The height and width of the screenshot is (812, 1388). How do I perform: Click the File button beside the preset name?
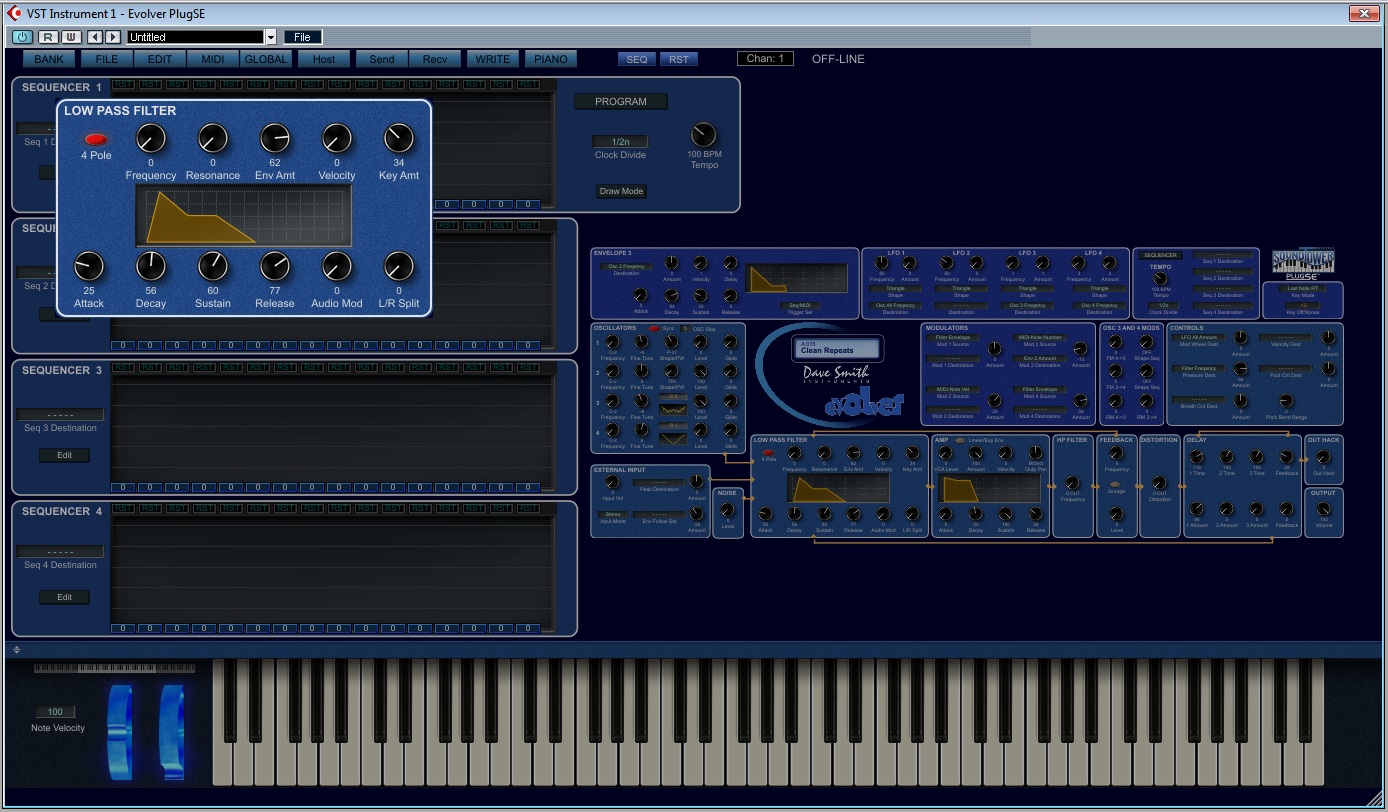[x=302, y=37]
